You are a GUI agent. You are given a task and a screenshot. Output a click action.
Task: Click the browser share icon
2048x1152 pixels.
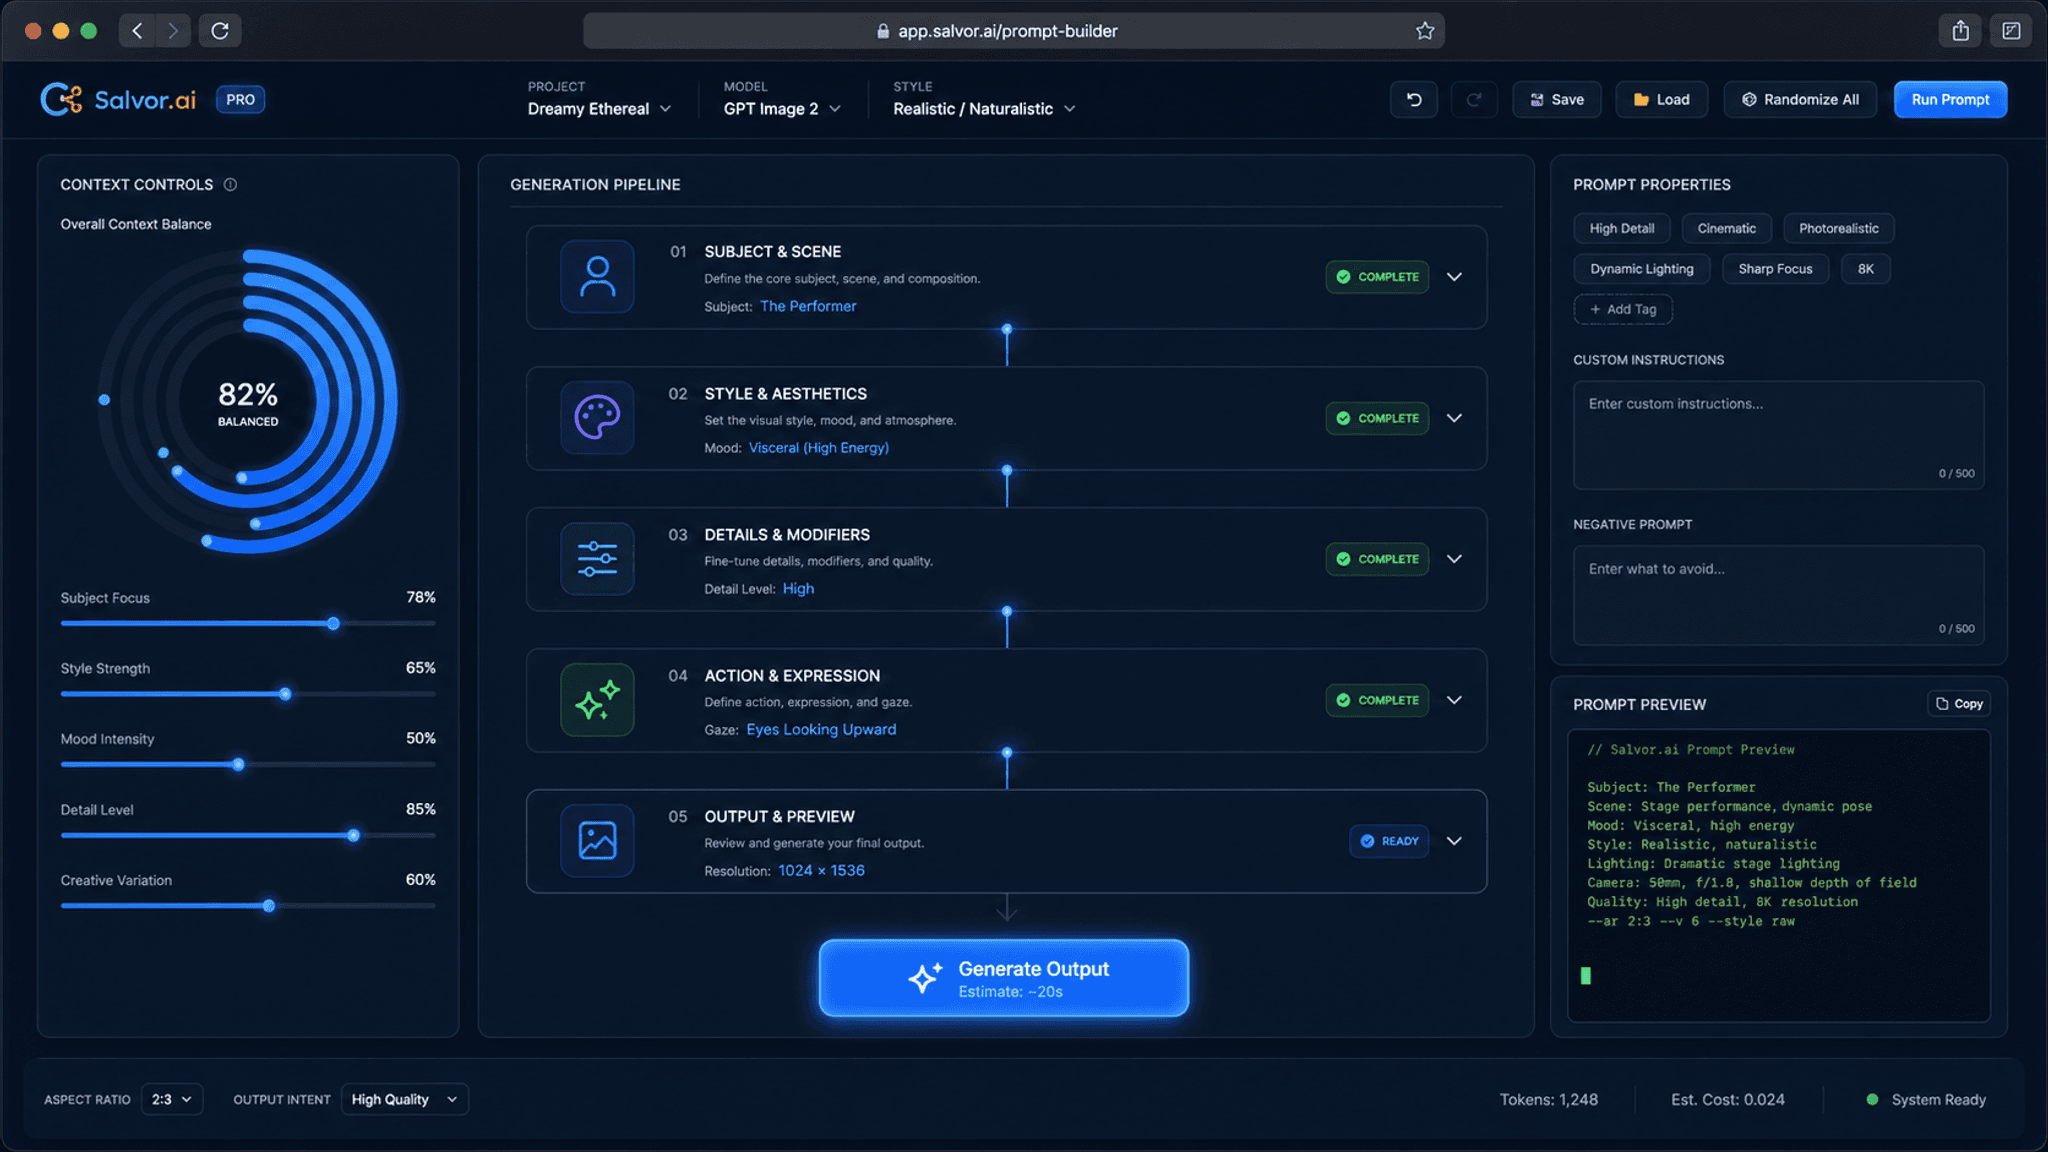[1960, 31]
